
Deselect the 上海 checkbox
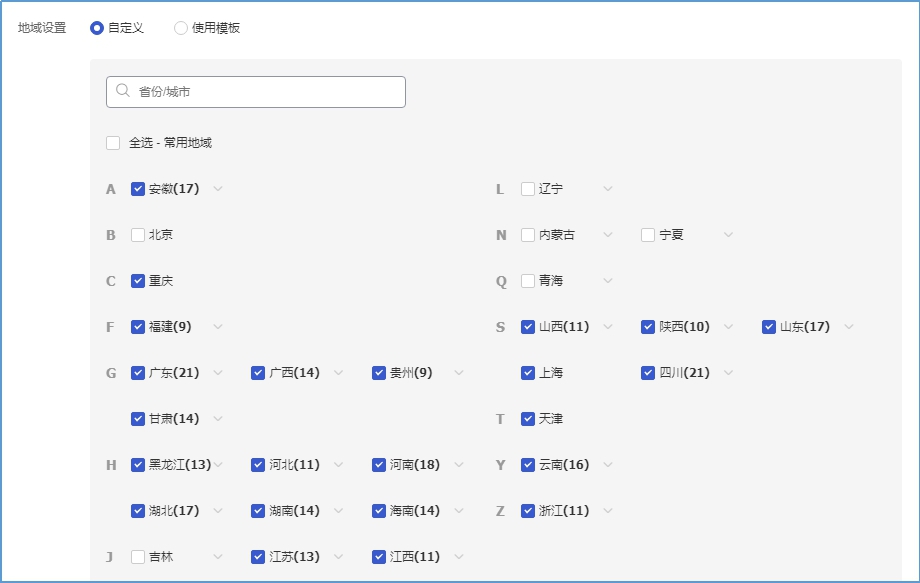tap(528, 373)
